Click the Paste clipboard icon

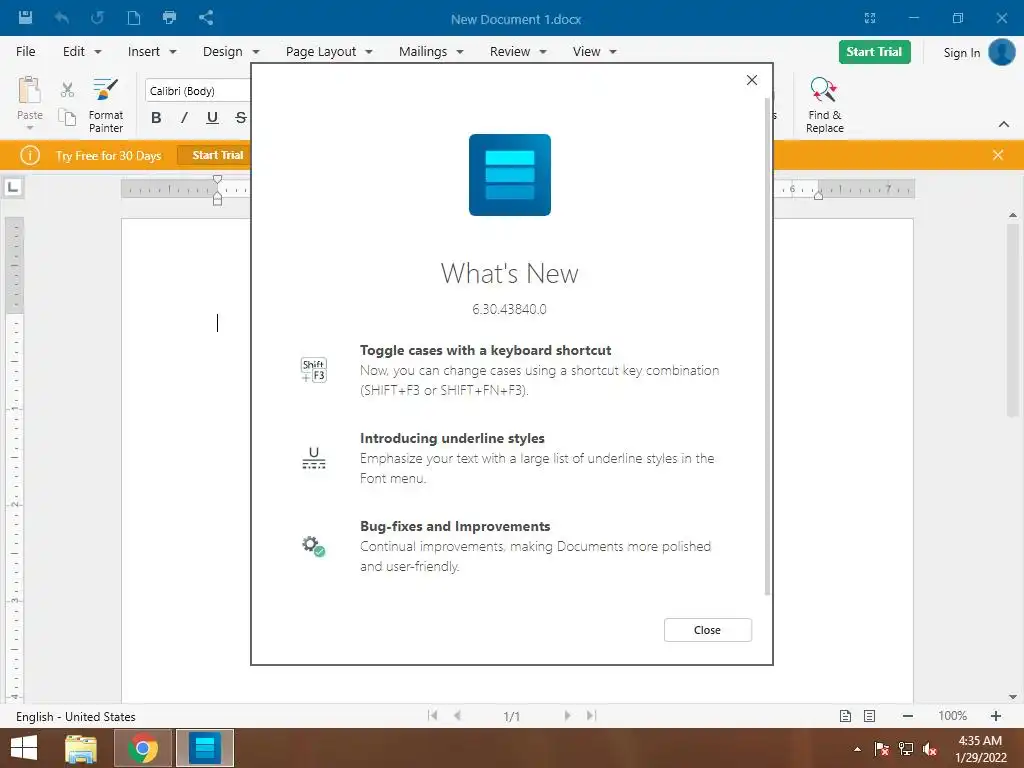pos(29,91)
